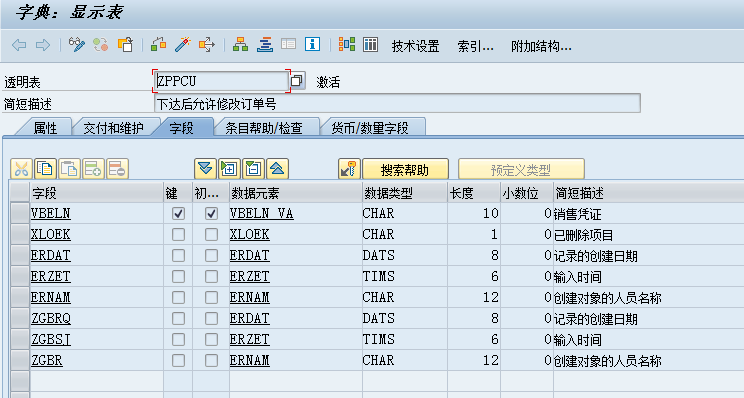Select the ZGBR row selector
The image size is (744, 398).
20,361
